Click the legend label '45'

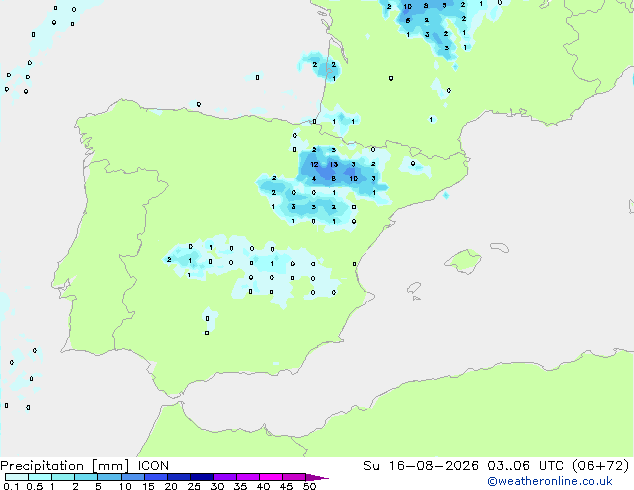click(286, 486)
